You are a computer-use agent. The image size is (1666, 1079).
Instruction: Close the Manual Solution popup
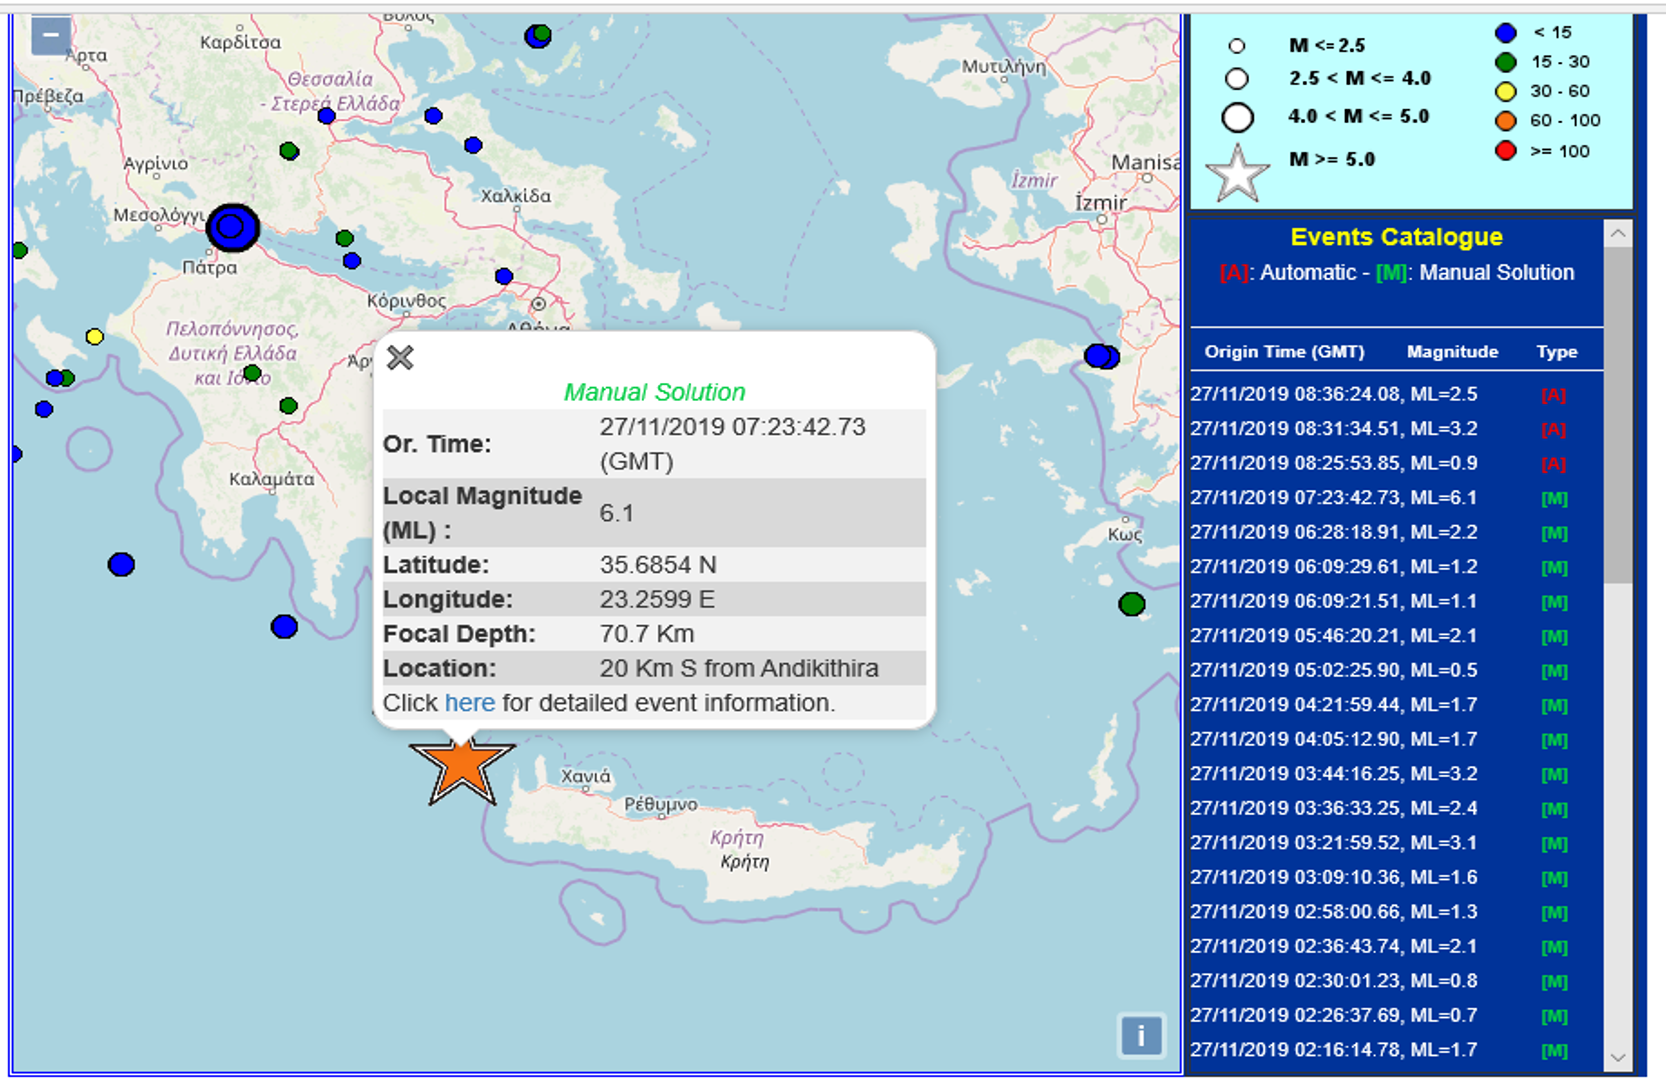(x=400, y=358)
